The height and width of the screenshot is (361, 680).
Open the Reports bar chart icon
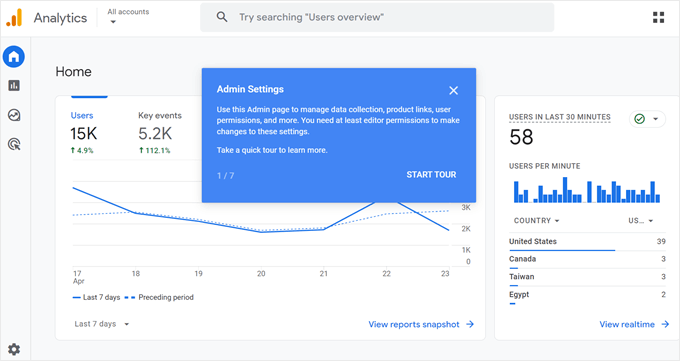(14, 85)
